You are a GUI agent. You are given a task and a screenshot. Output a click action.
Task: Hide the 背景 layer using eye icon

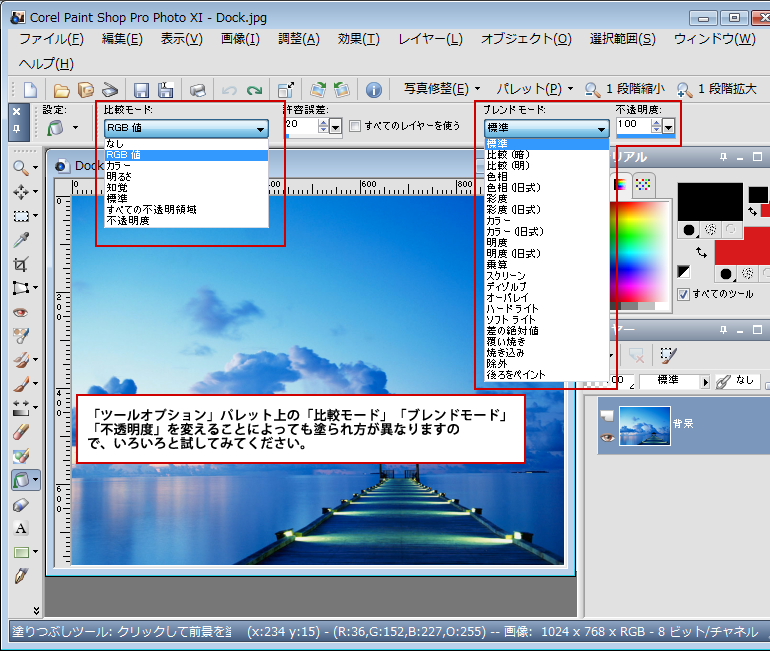(x=604, y=437)
